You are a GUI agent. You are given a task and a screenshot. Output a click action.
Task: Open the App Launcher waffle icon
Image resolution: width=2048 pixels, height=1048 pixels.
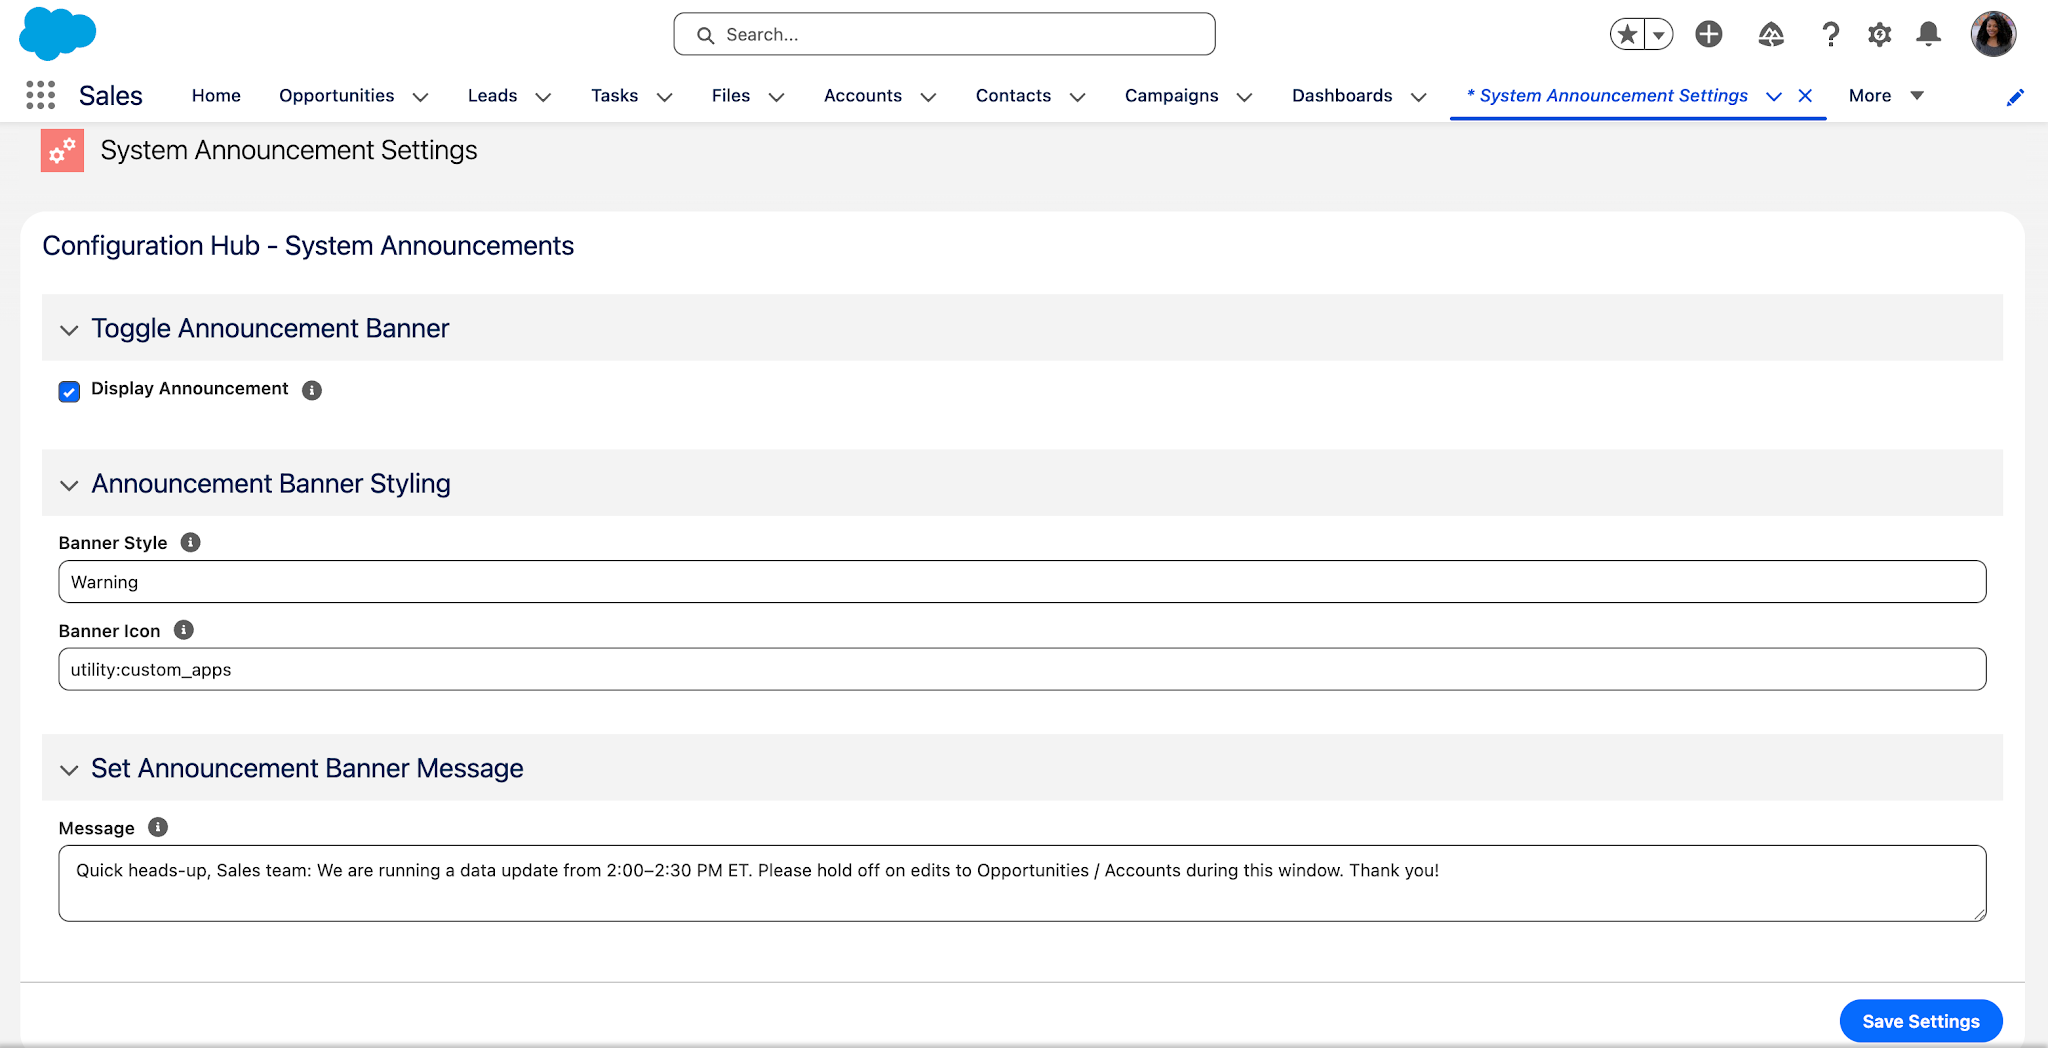tap(39, 95)
